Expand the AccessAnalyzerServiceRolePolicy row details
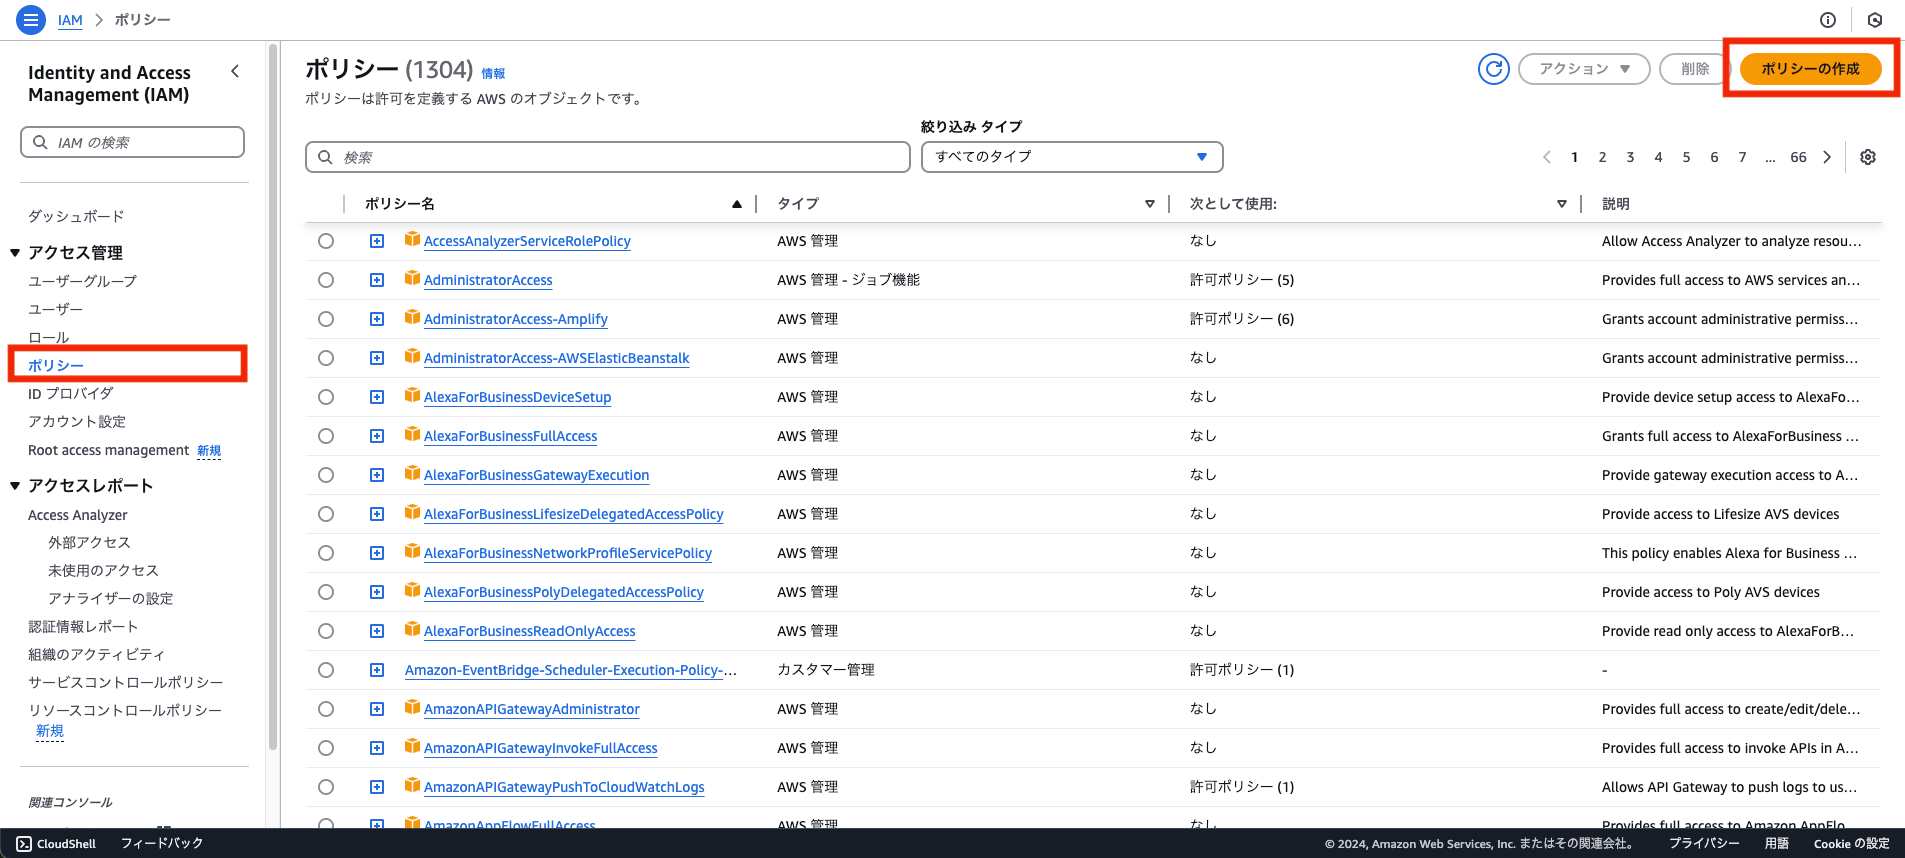1905x858 pixels. (377, 241)
